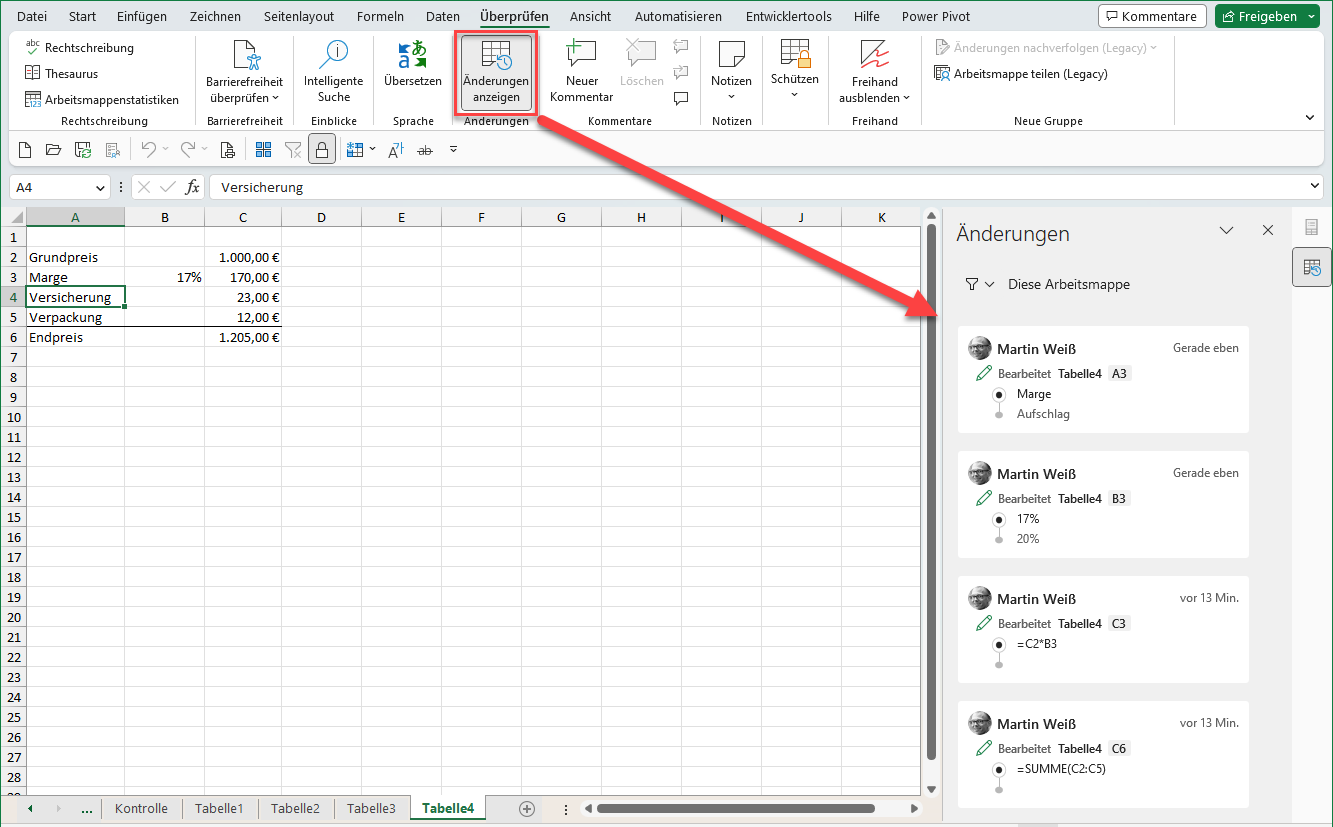Show Arbeitsmappenstatistiken
The width and height of the screenshot is (1333, 827).
click(x=102, y=99)
